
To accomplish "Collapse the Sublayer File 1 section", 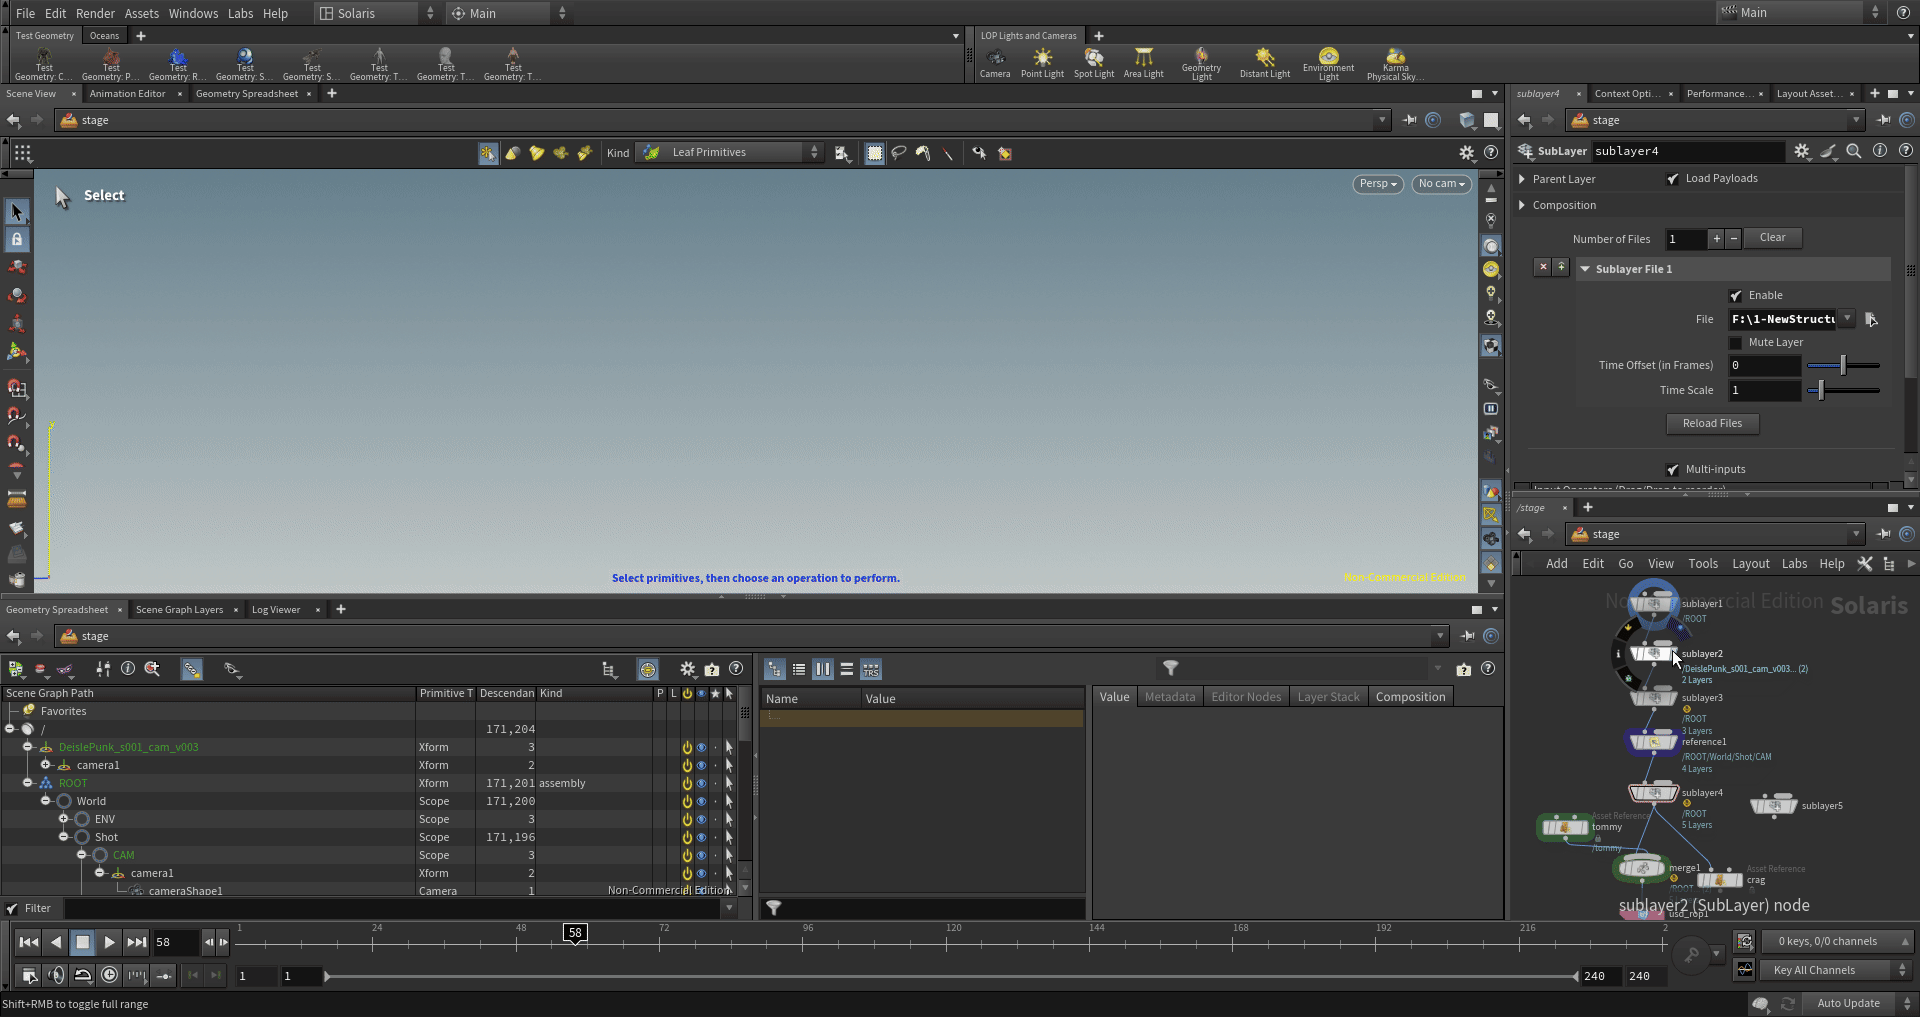I will point(1585,269).
